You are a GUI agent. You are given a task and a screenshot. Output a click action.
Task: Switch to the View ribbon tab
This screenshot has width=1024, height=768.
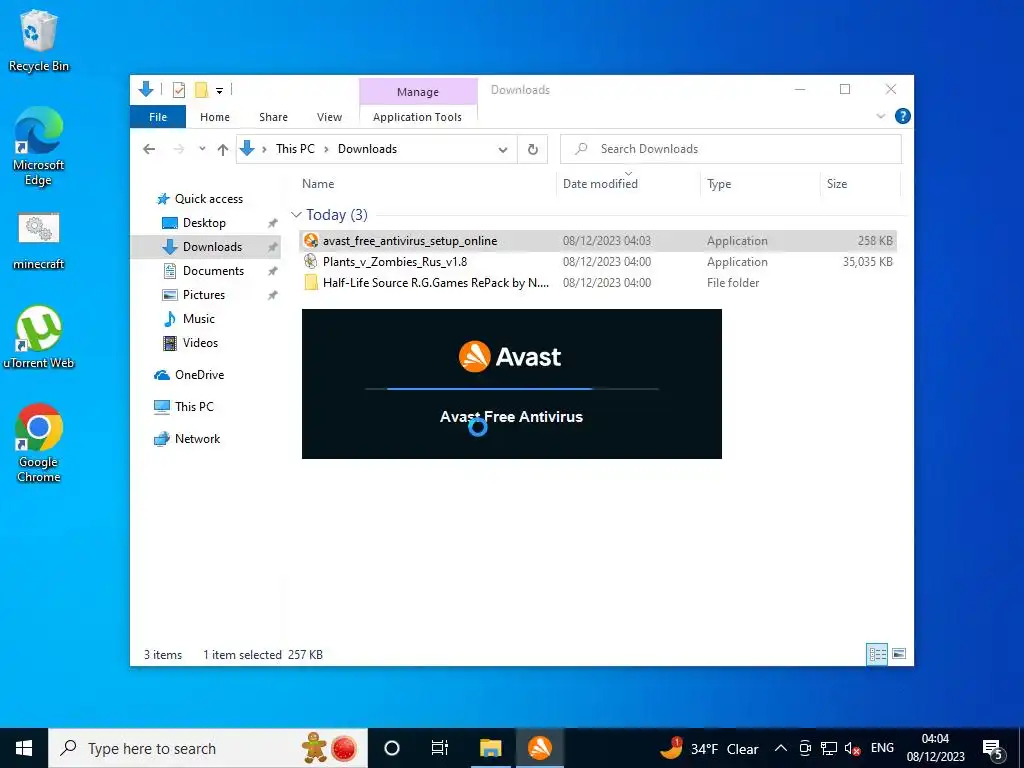pyautogui.click(x=329, y=117)
